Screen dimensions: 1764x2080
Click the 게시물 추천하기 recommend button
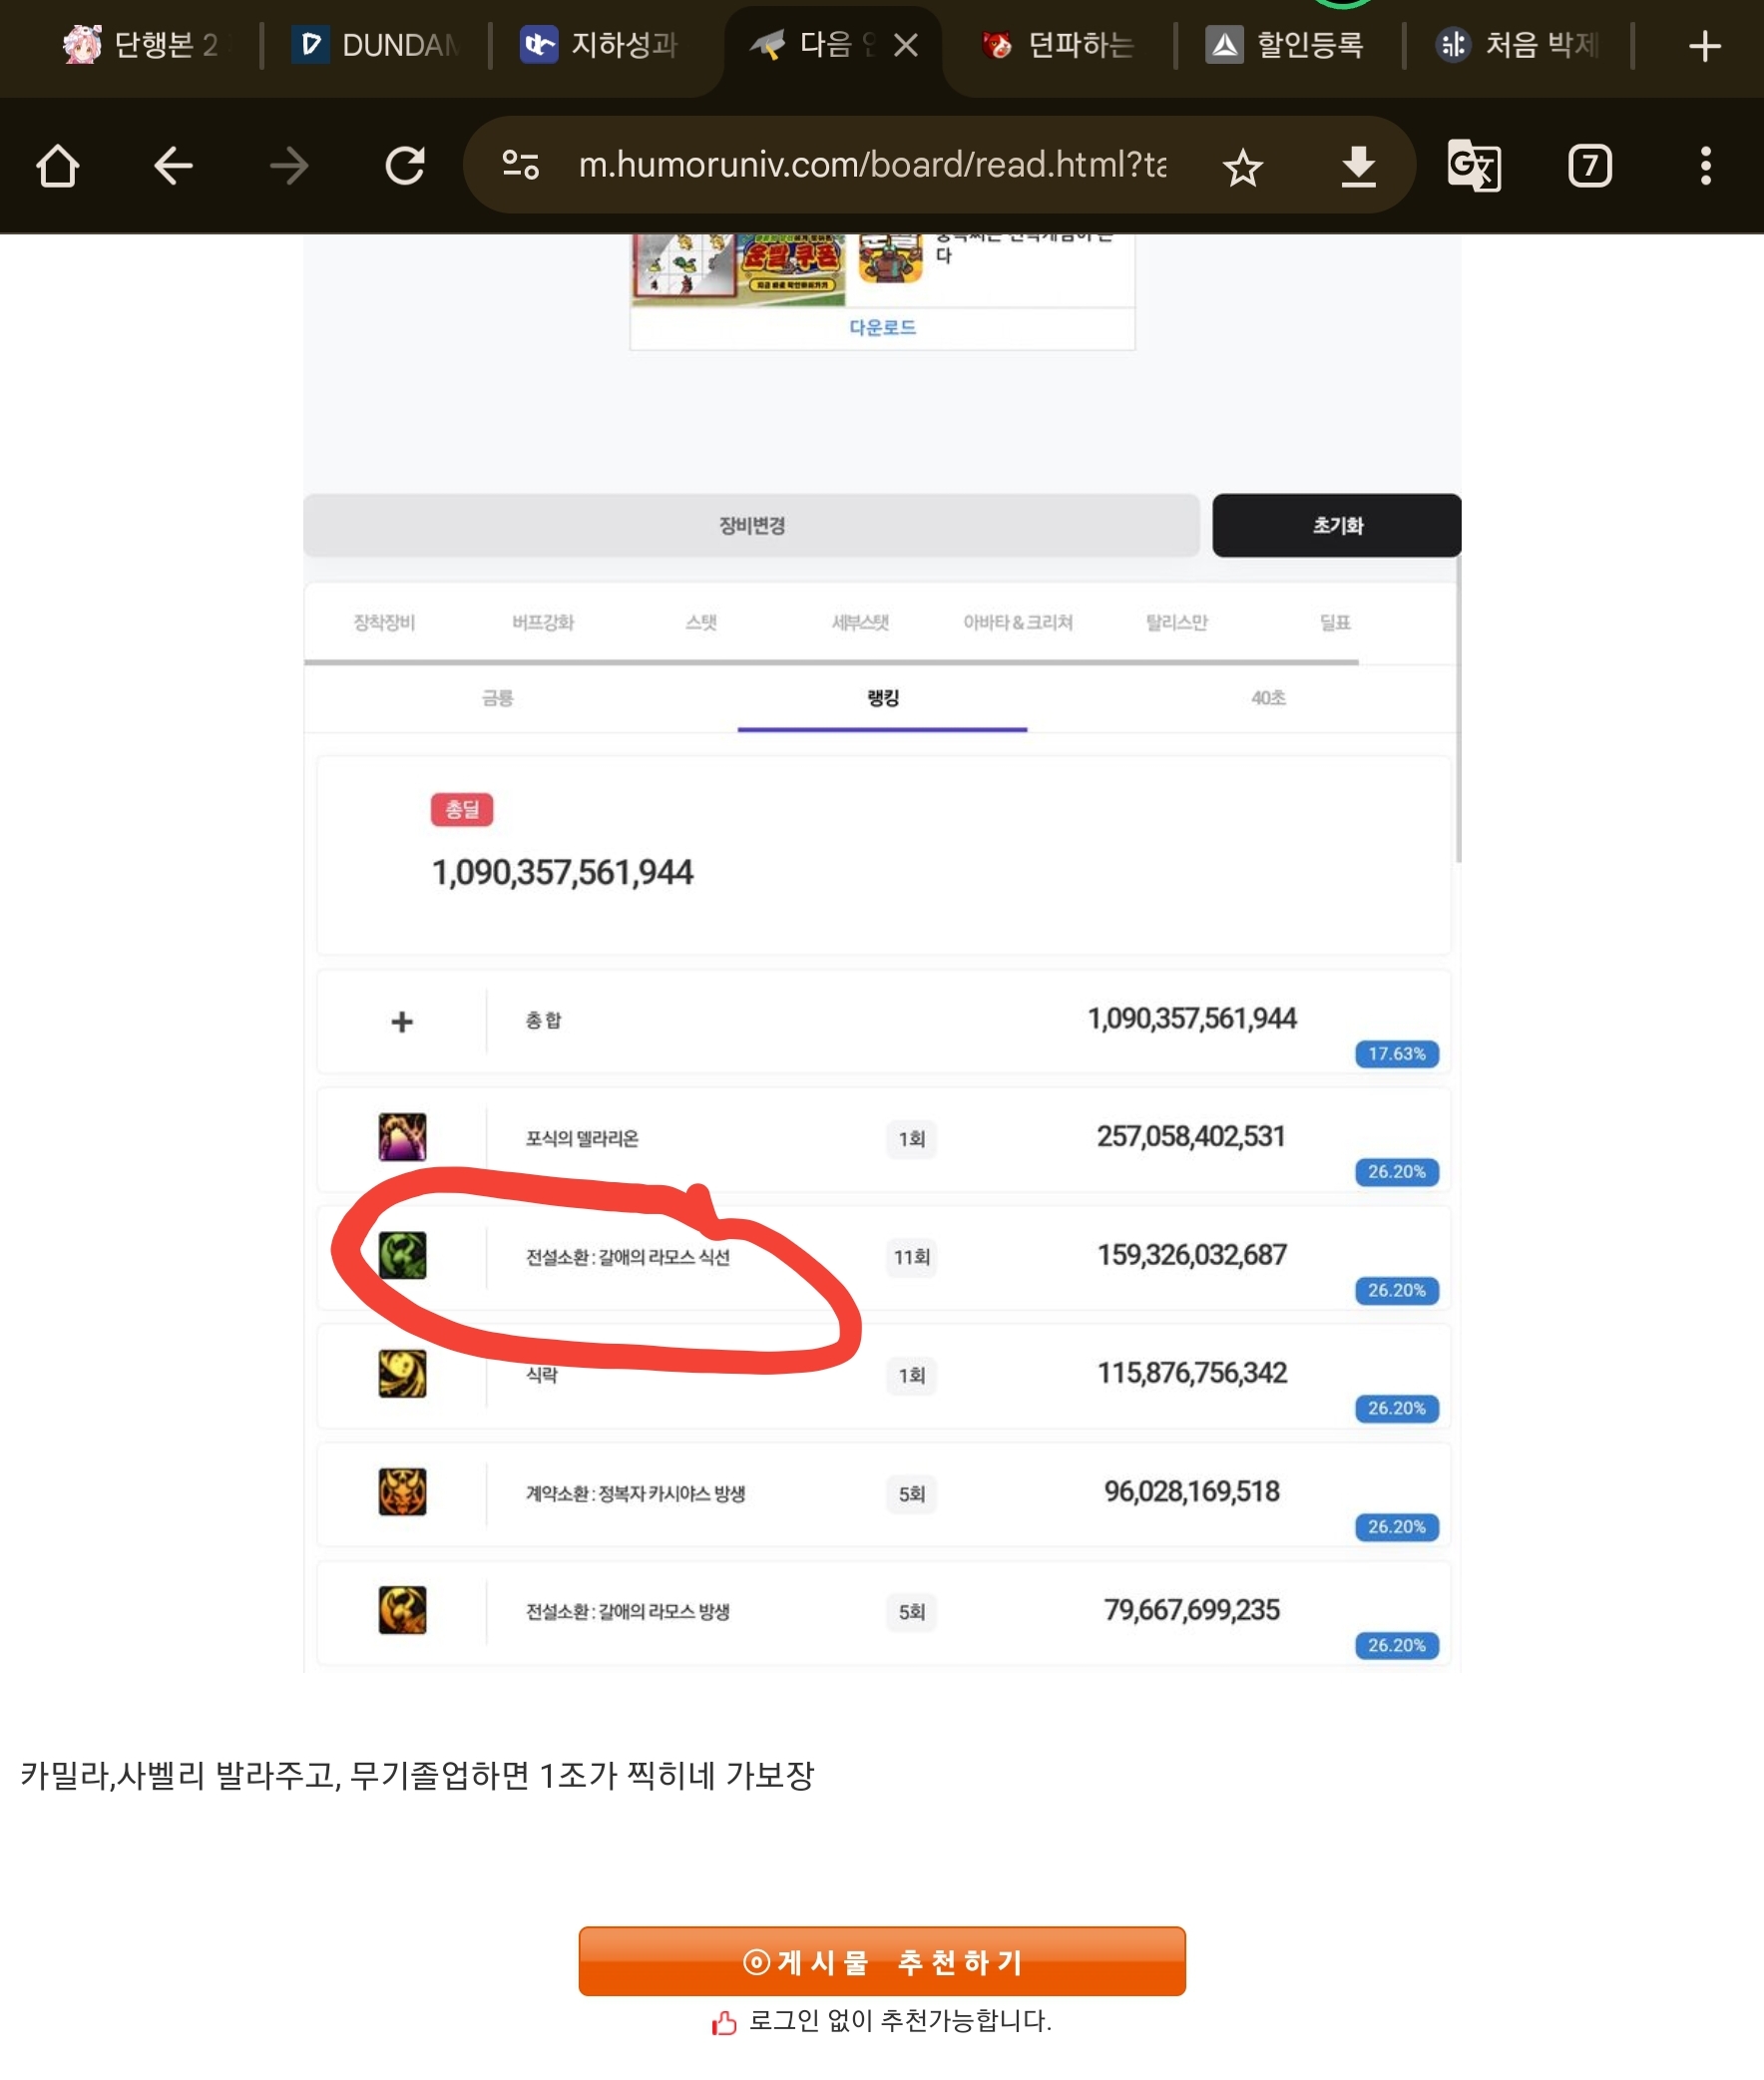[x=882, y=1961]
